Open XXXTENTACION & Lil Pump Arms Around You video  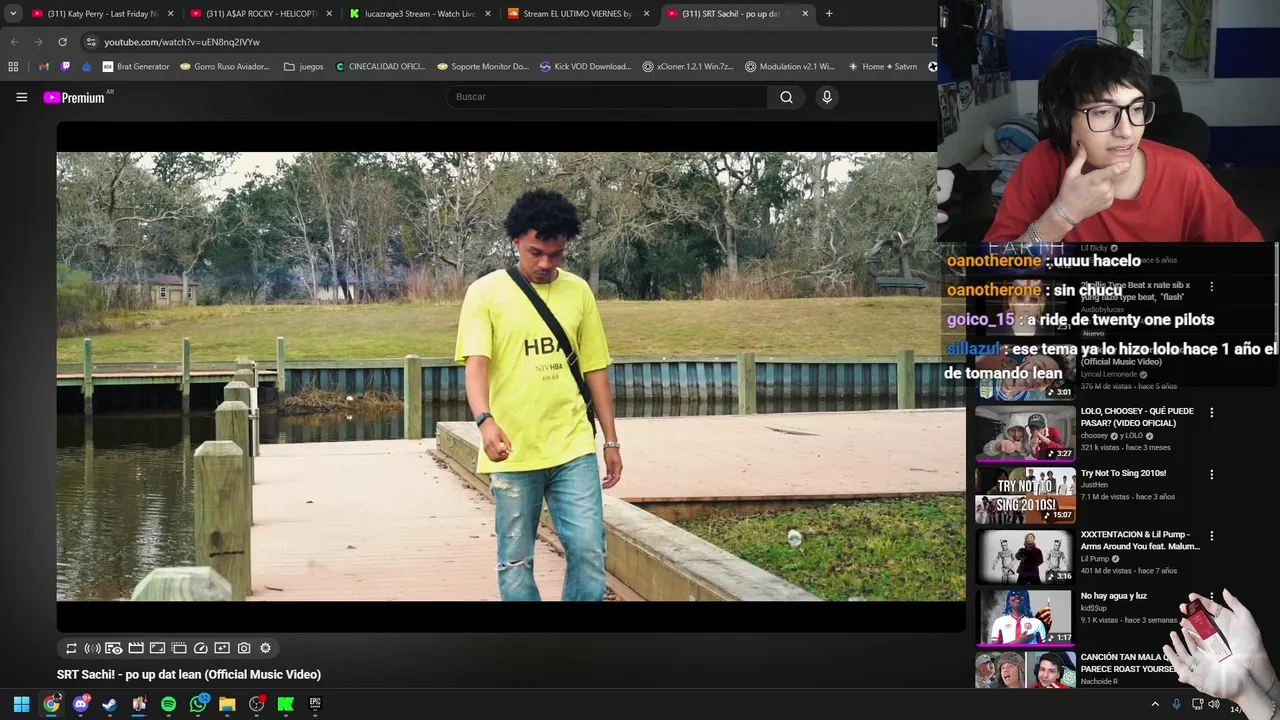[x=1140, y=541]
